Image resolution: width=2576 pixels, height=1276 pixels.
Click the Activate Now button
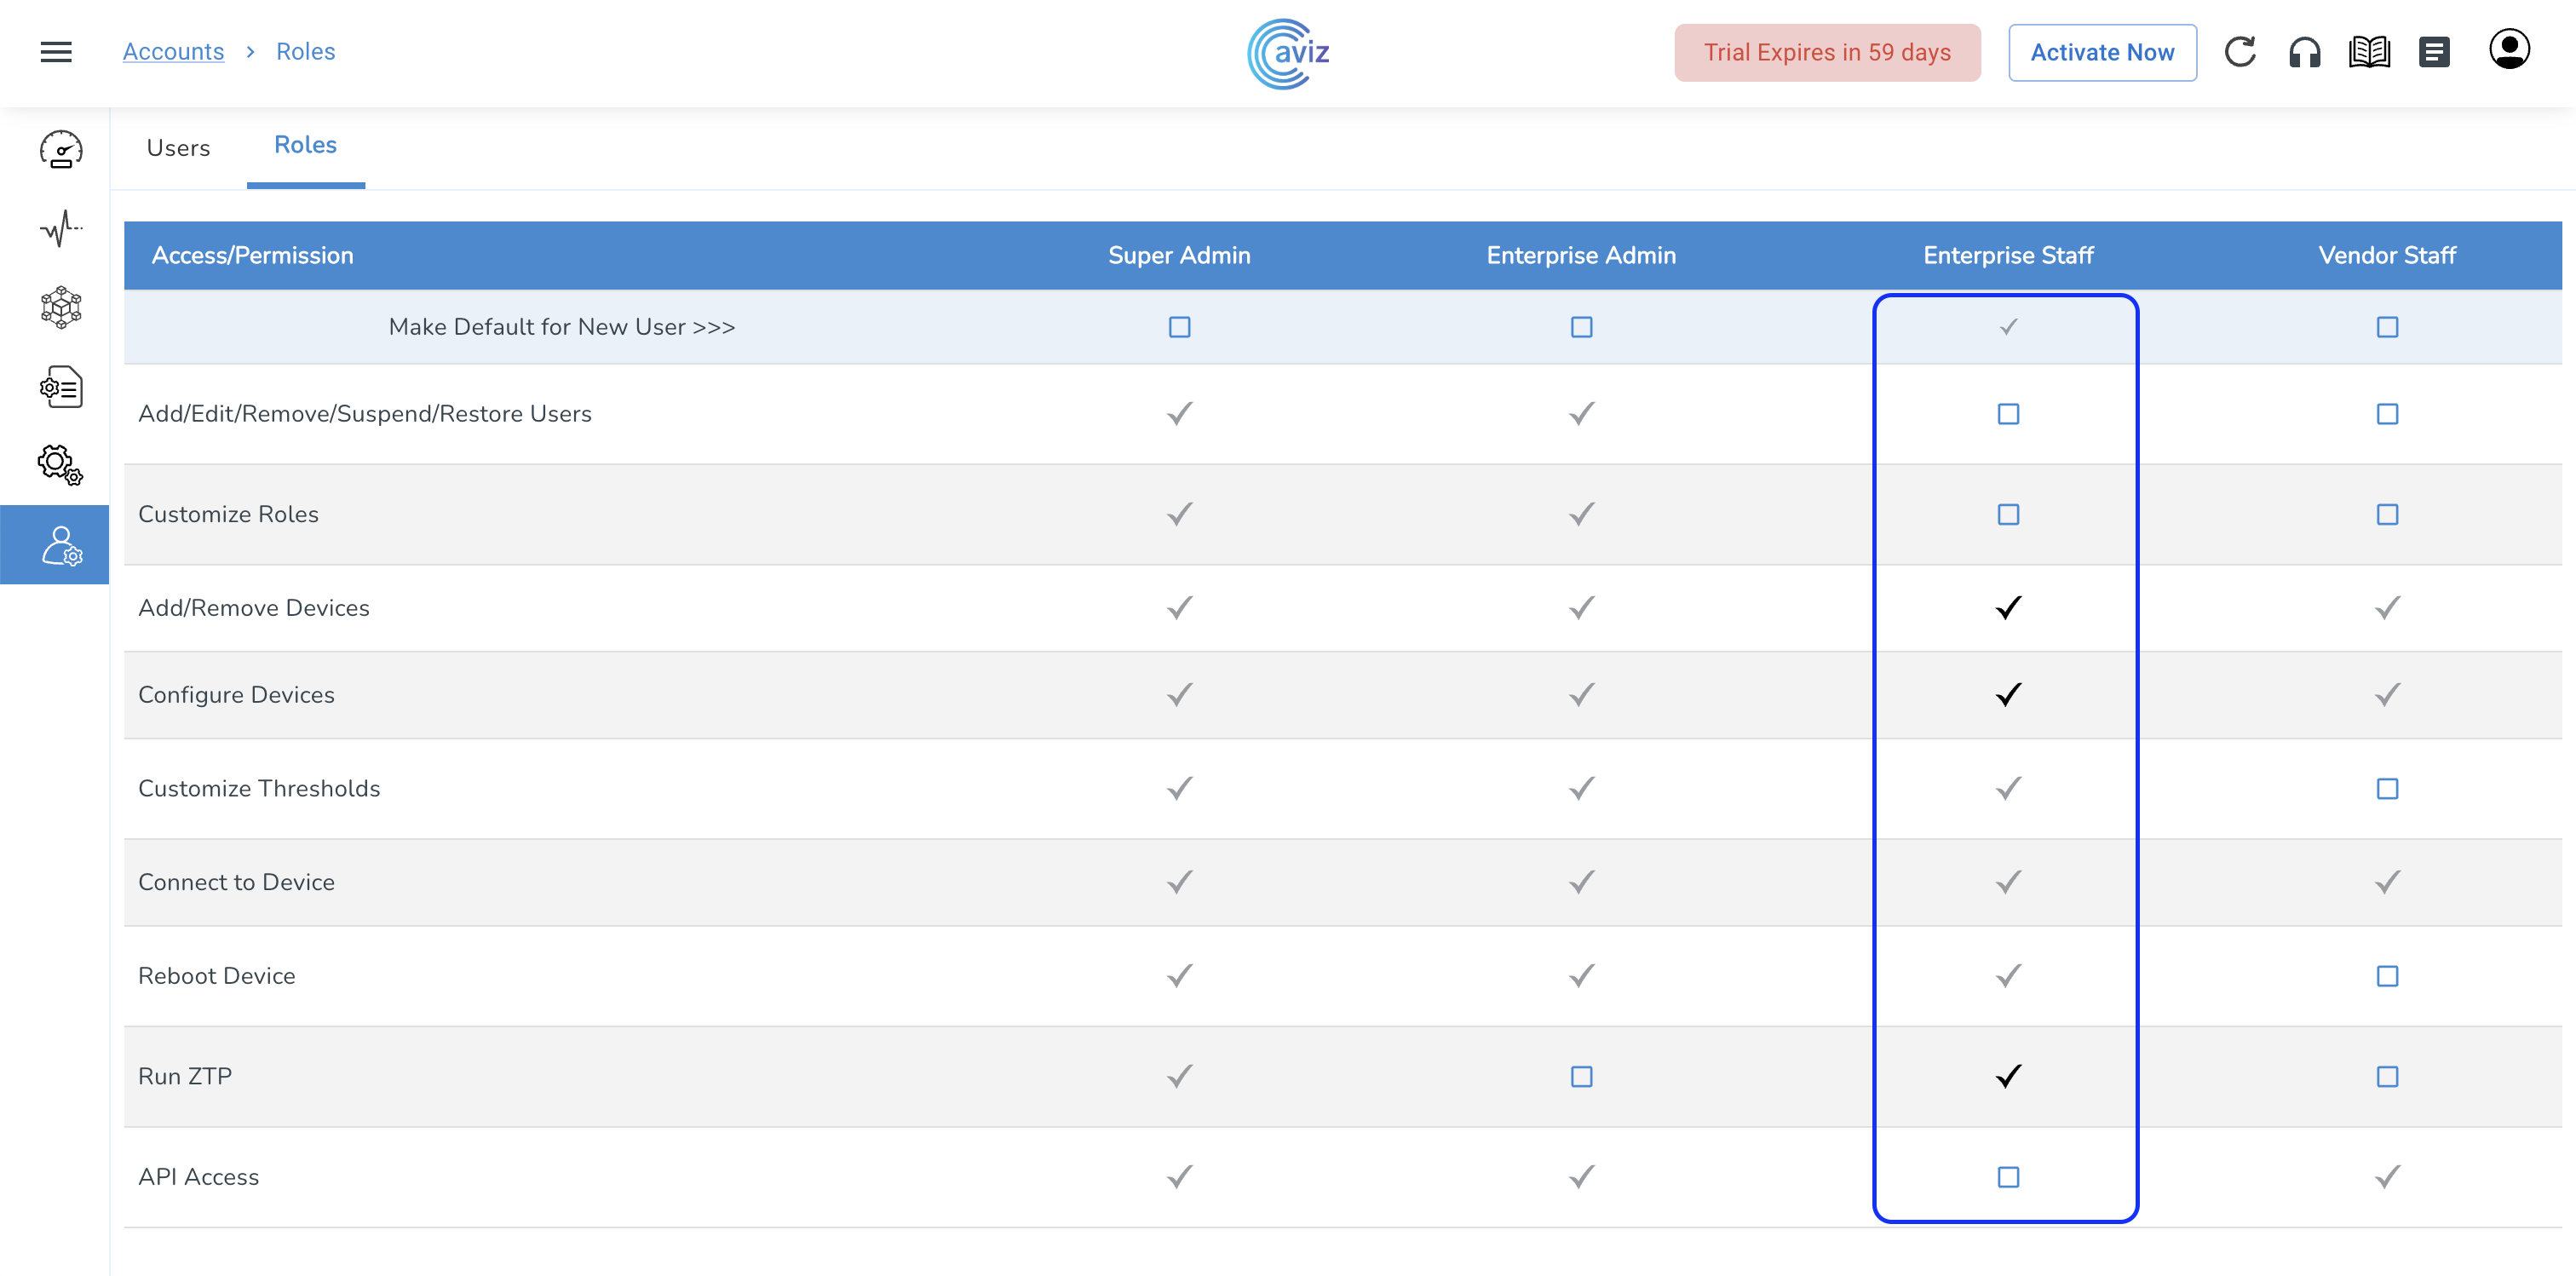[2102, 52]
